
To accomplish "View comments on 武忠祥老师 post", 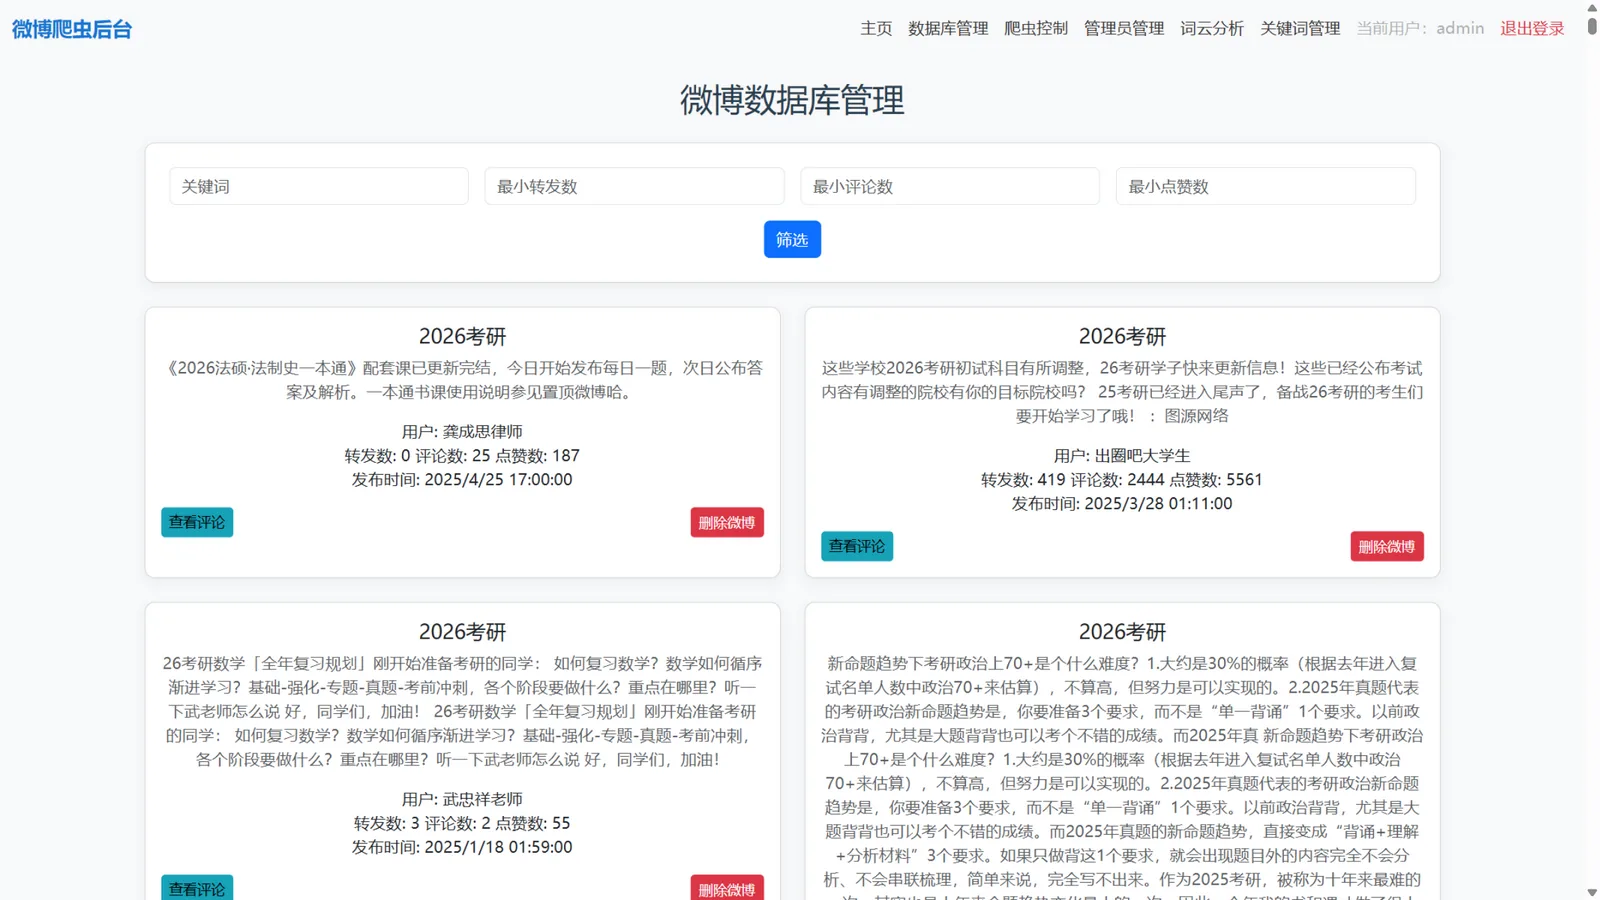I will (x=197, y=888).
